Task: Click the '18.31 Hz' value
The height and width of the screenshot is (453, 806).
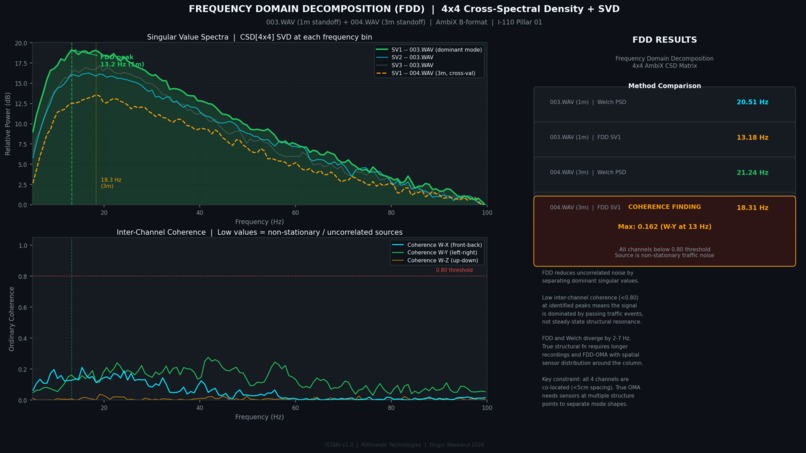Action: pyautogui.click(x=752, y=208)
